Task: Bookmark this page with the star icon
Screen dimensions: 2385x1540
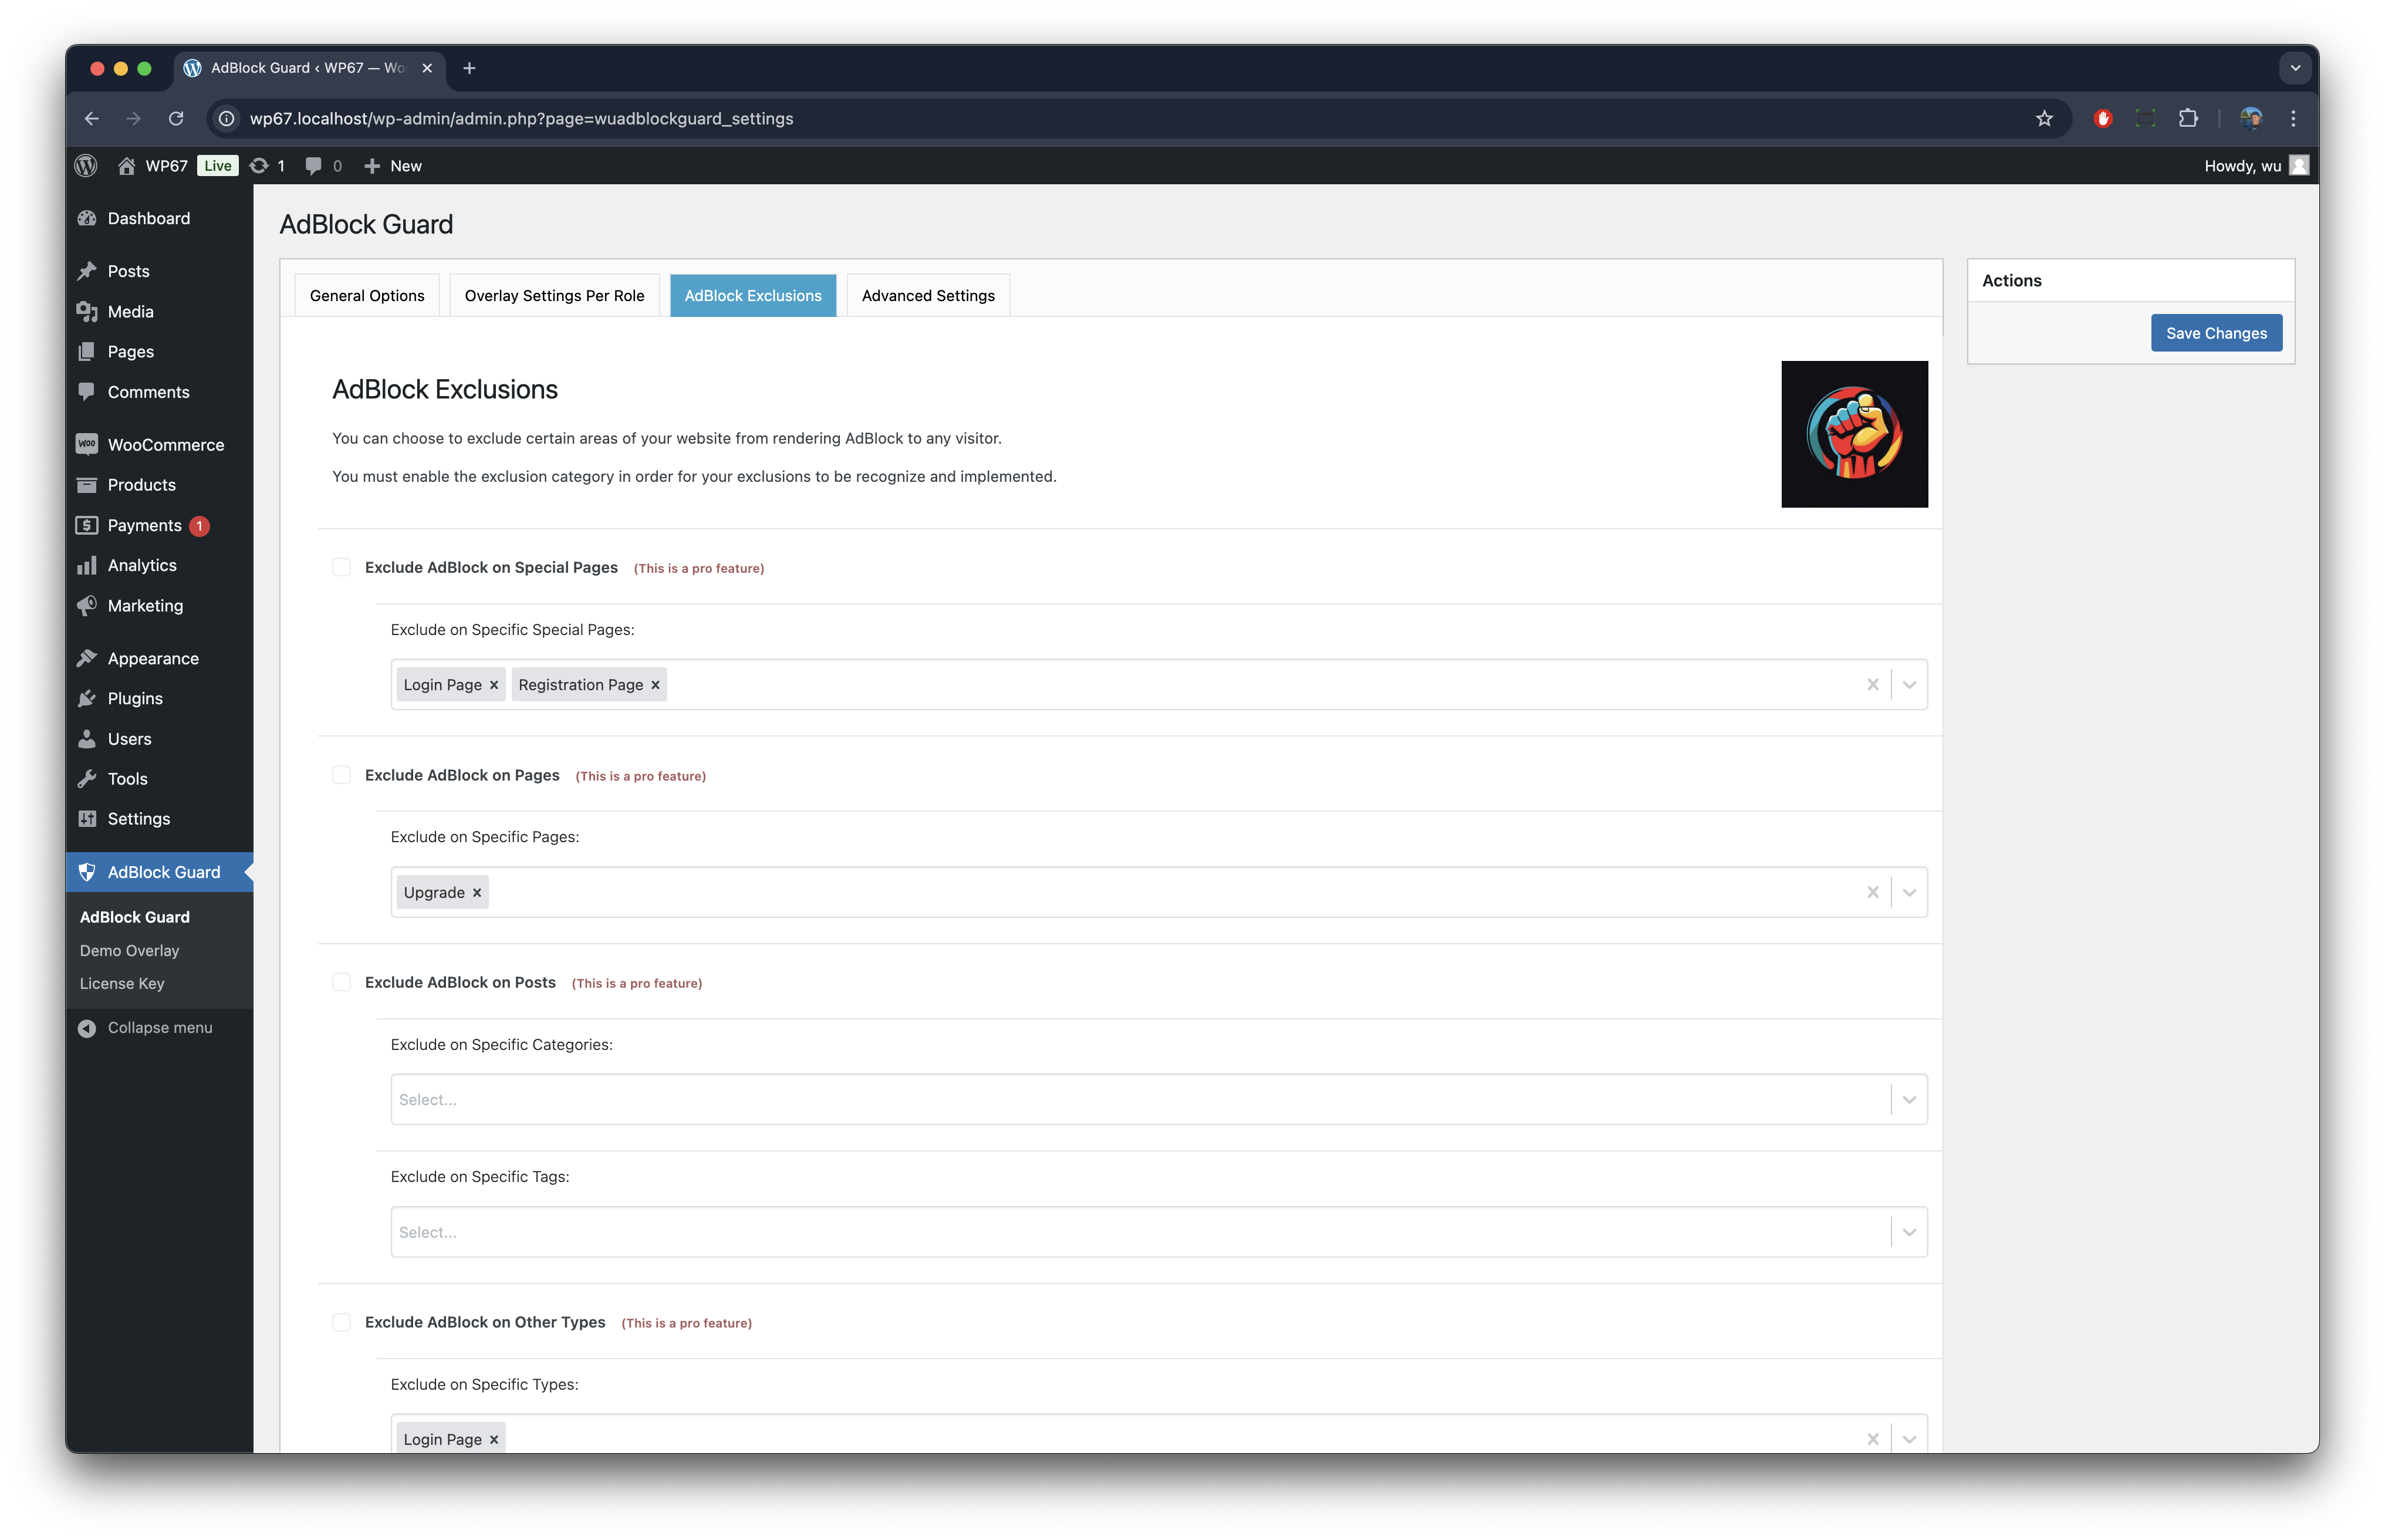Action: [2044, 119]
